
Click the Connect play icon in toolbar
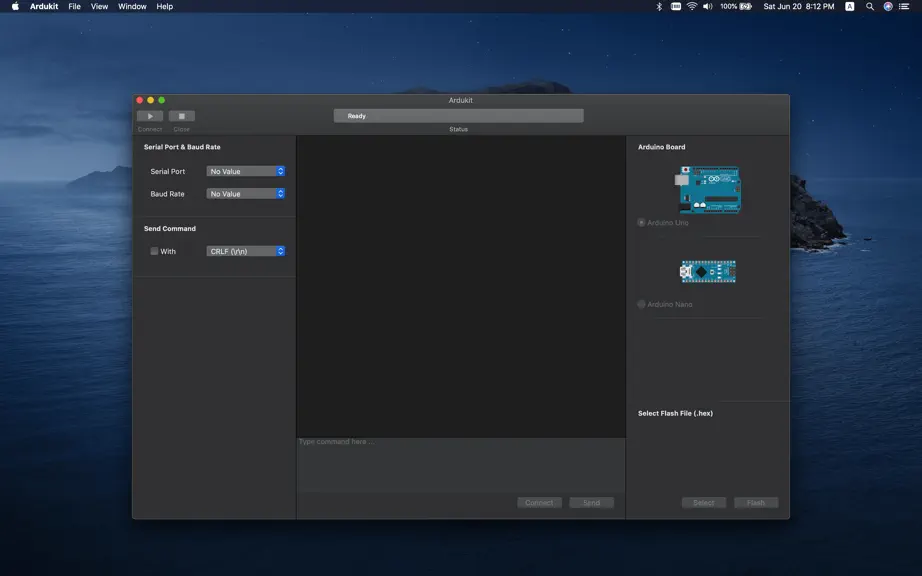[x=150, y=116]
